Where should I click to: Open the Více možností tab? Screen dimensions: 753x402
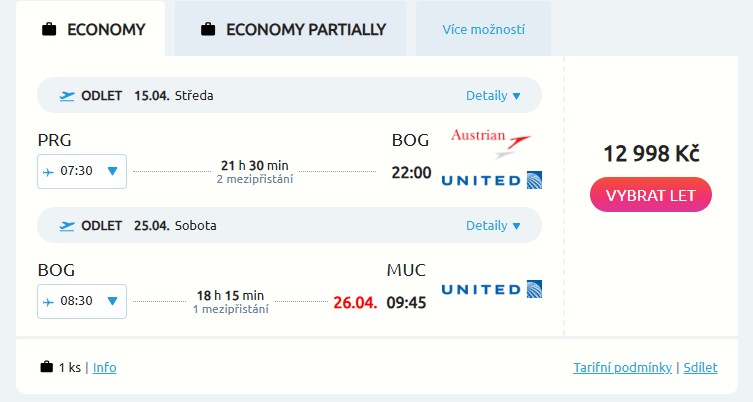[x=483, y=30]
